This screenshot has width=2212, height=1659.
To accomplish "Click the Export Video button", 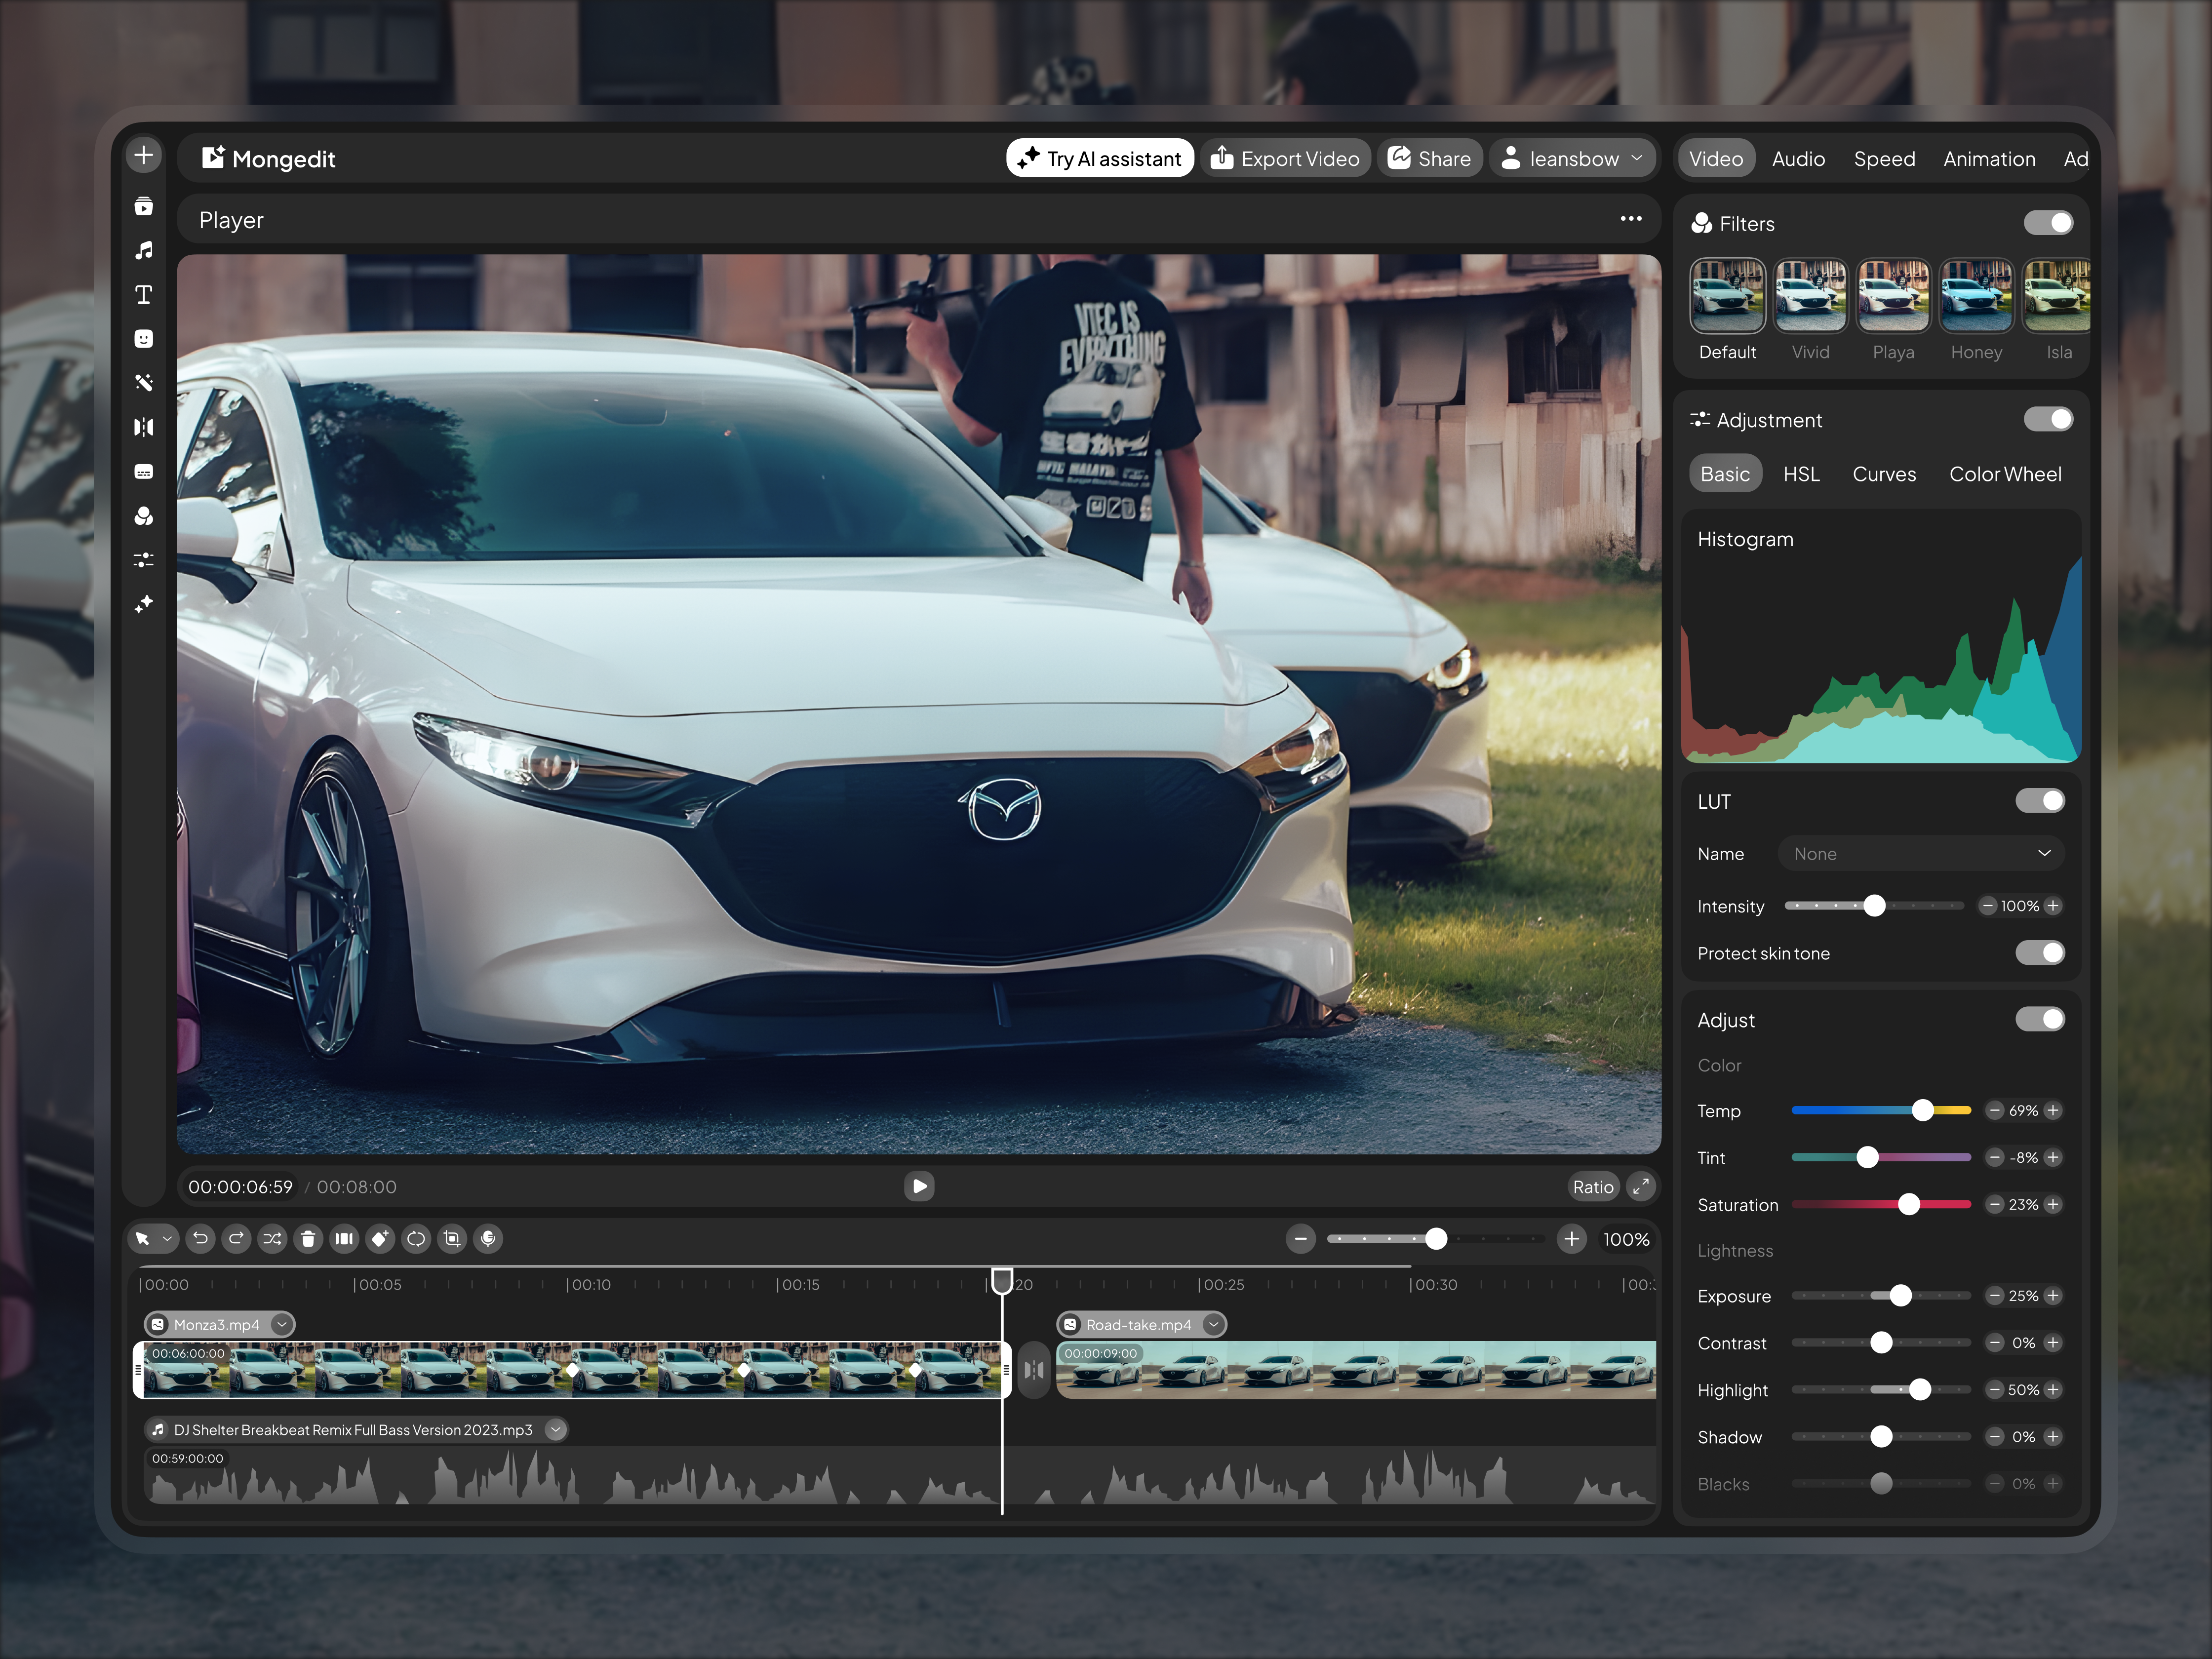I will tap(1285, 159).
